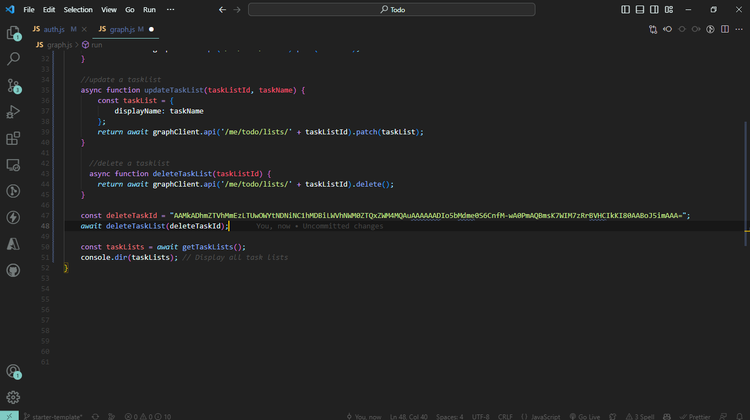Open the editor More Actions menu

click(738, 29)
